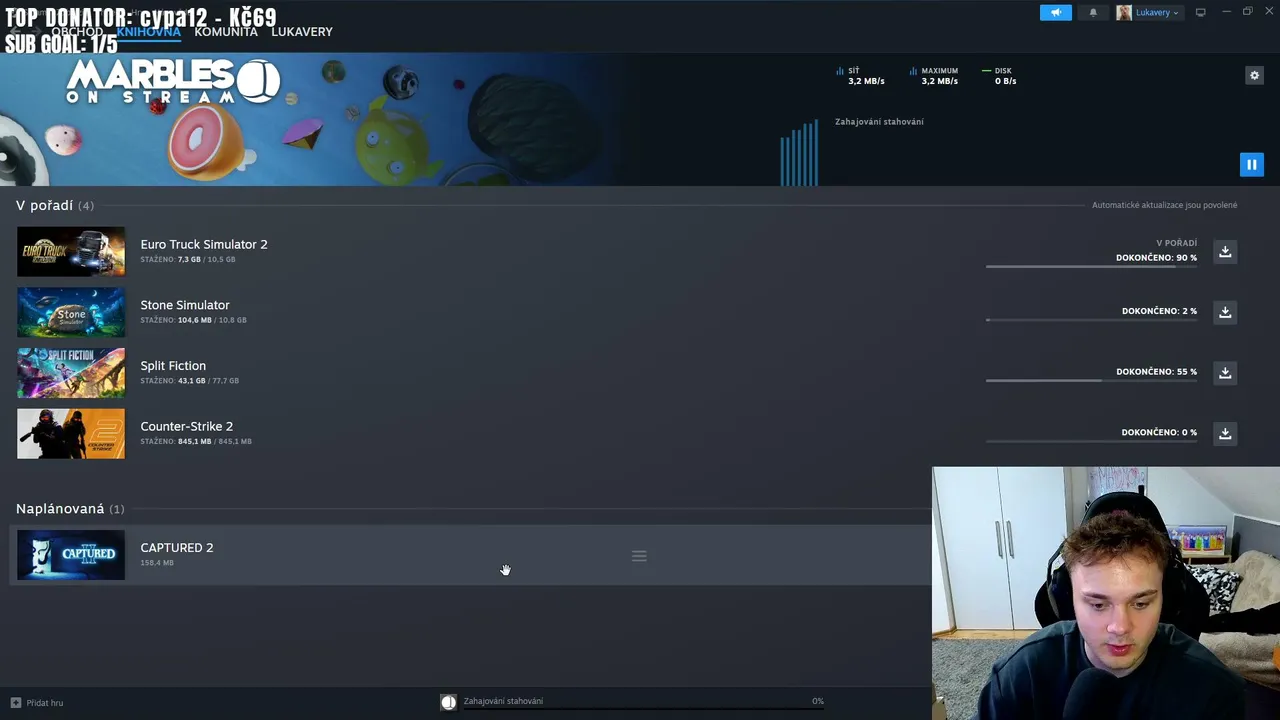Click Euro Truck Simulator 2 progress bar

pos(1091,267)
